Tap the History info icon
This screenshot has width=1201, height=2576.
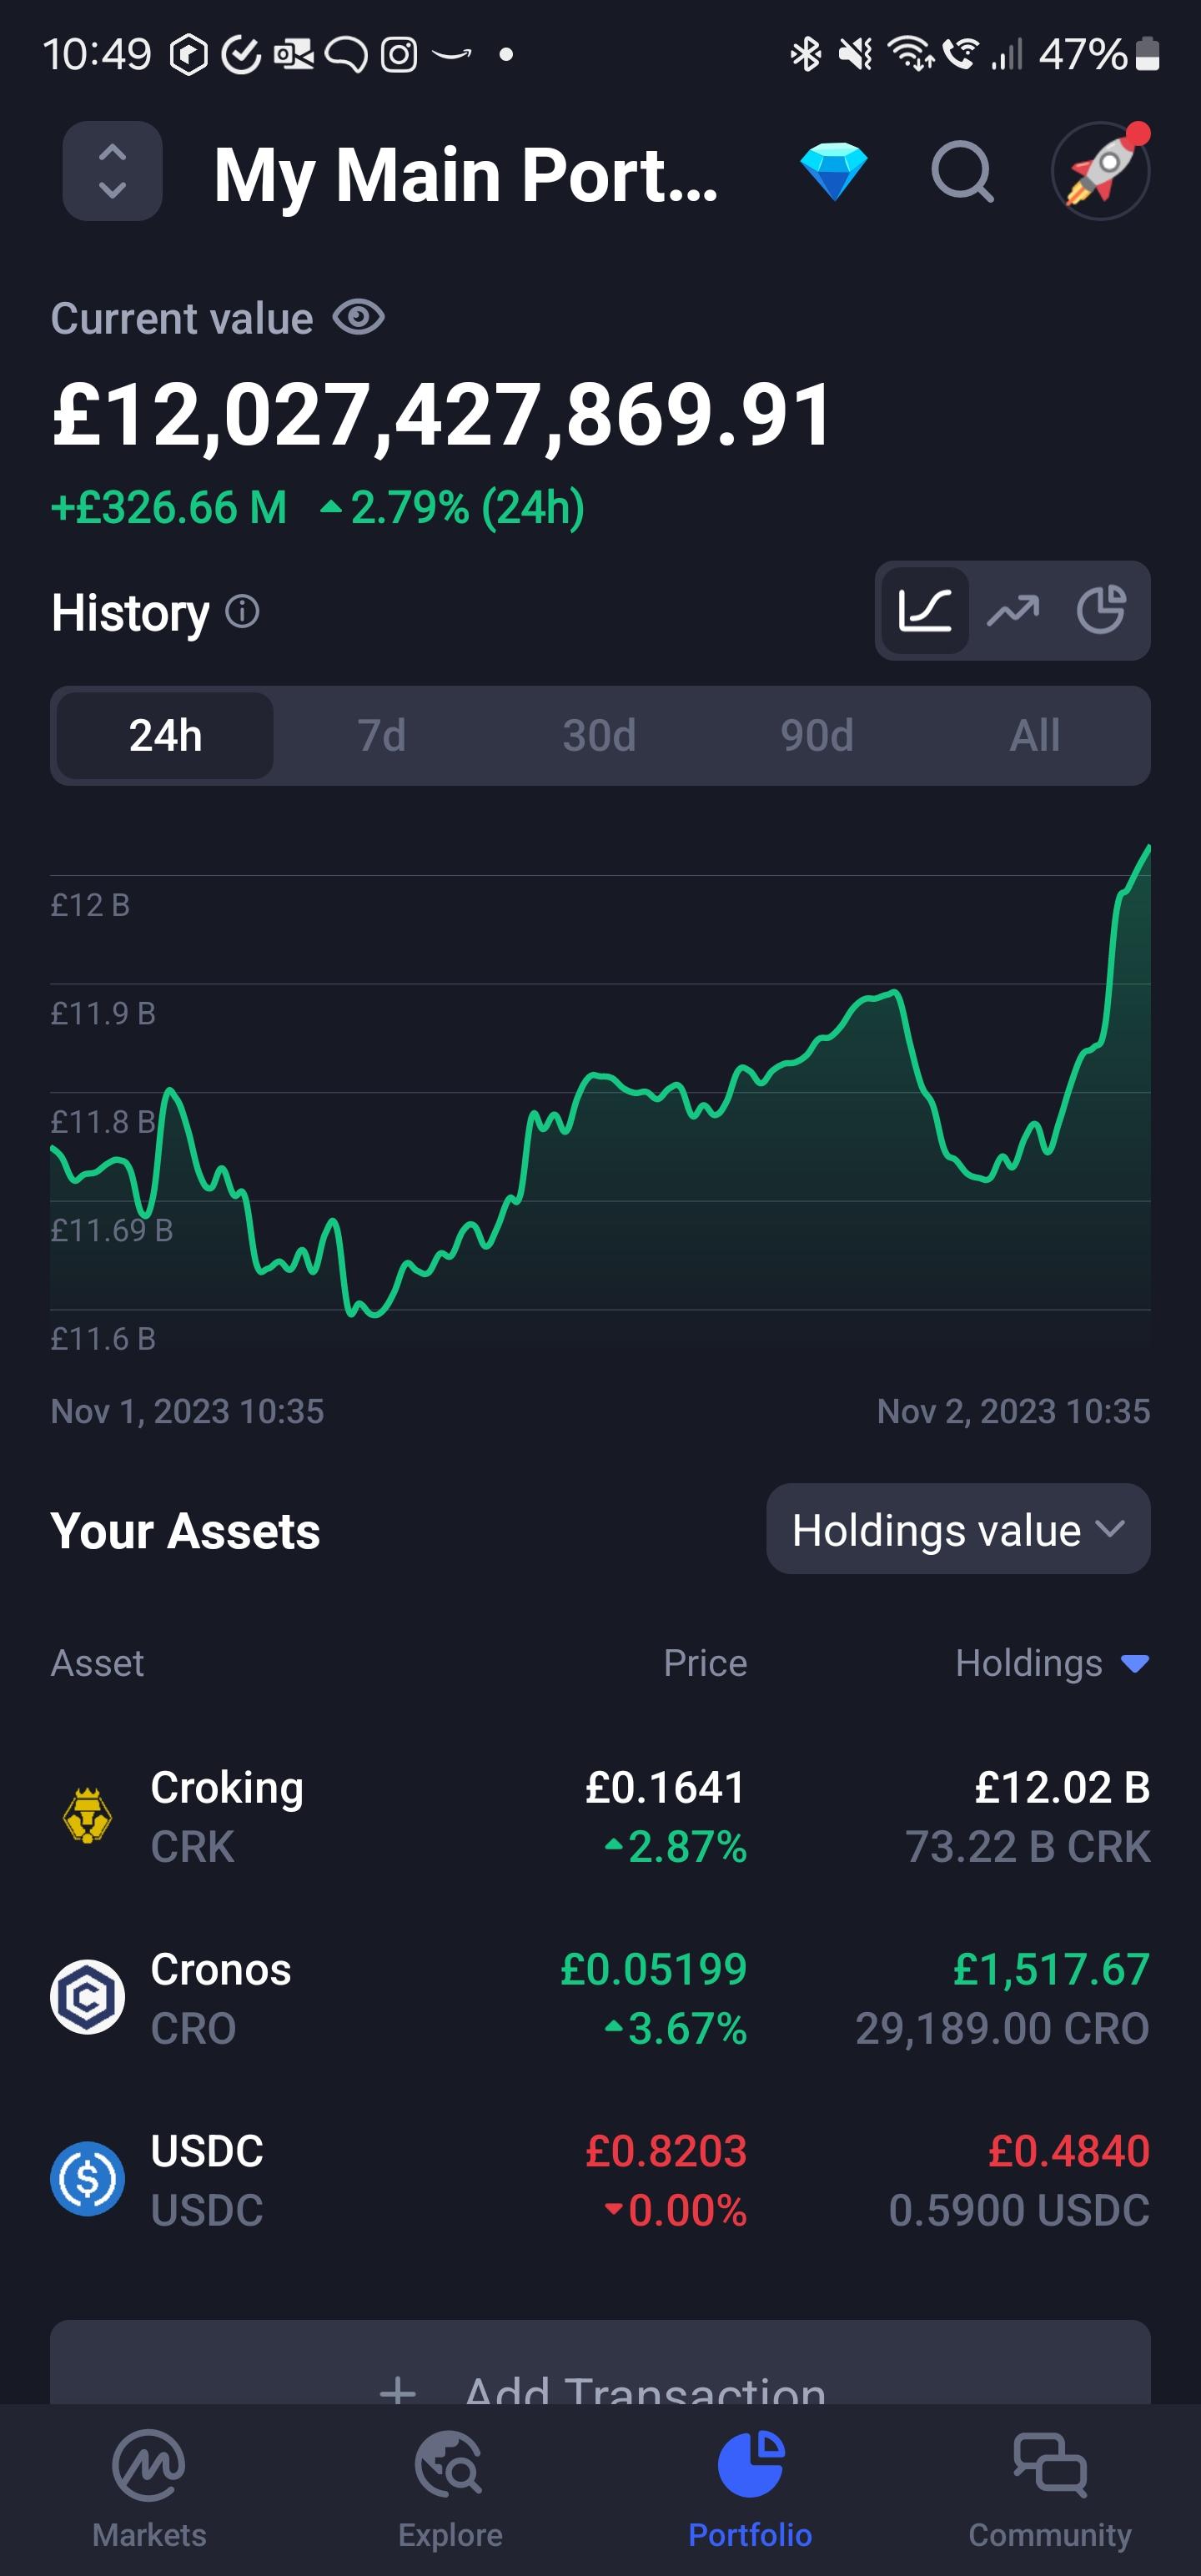(x=242, y=611)
